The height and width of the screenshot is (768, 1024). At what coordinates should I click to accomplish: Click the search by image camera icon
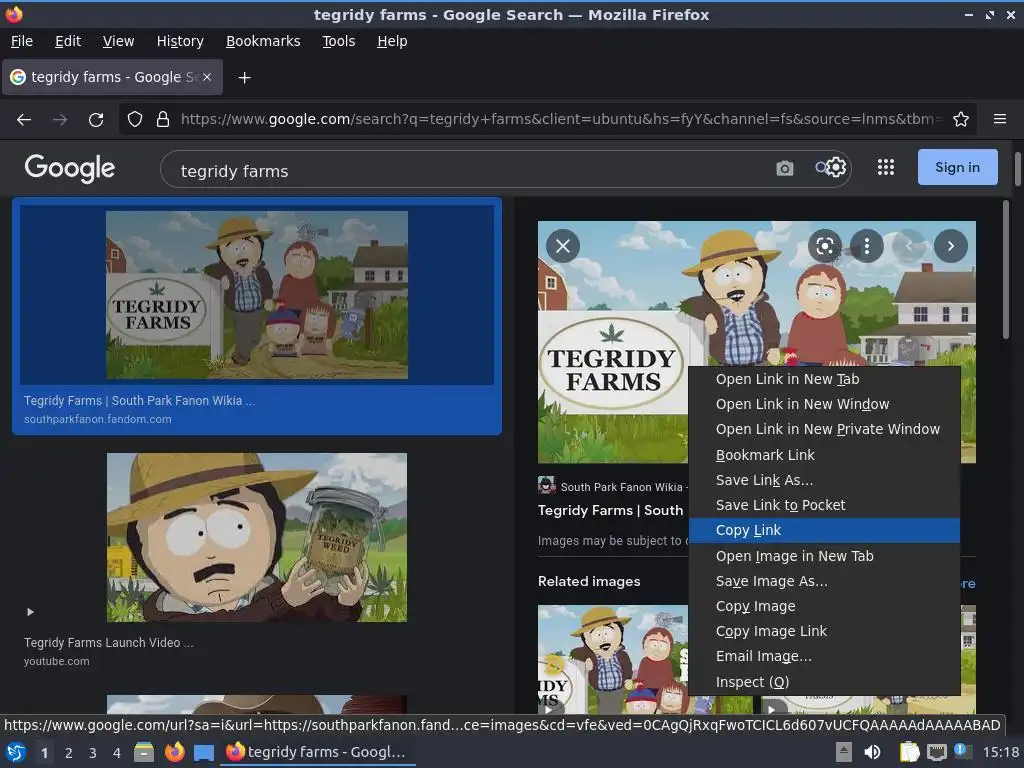click(x=785, y=168)
